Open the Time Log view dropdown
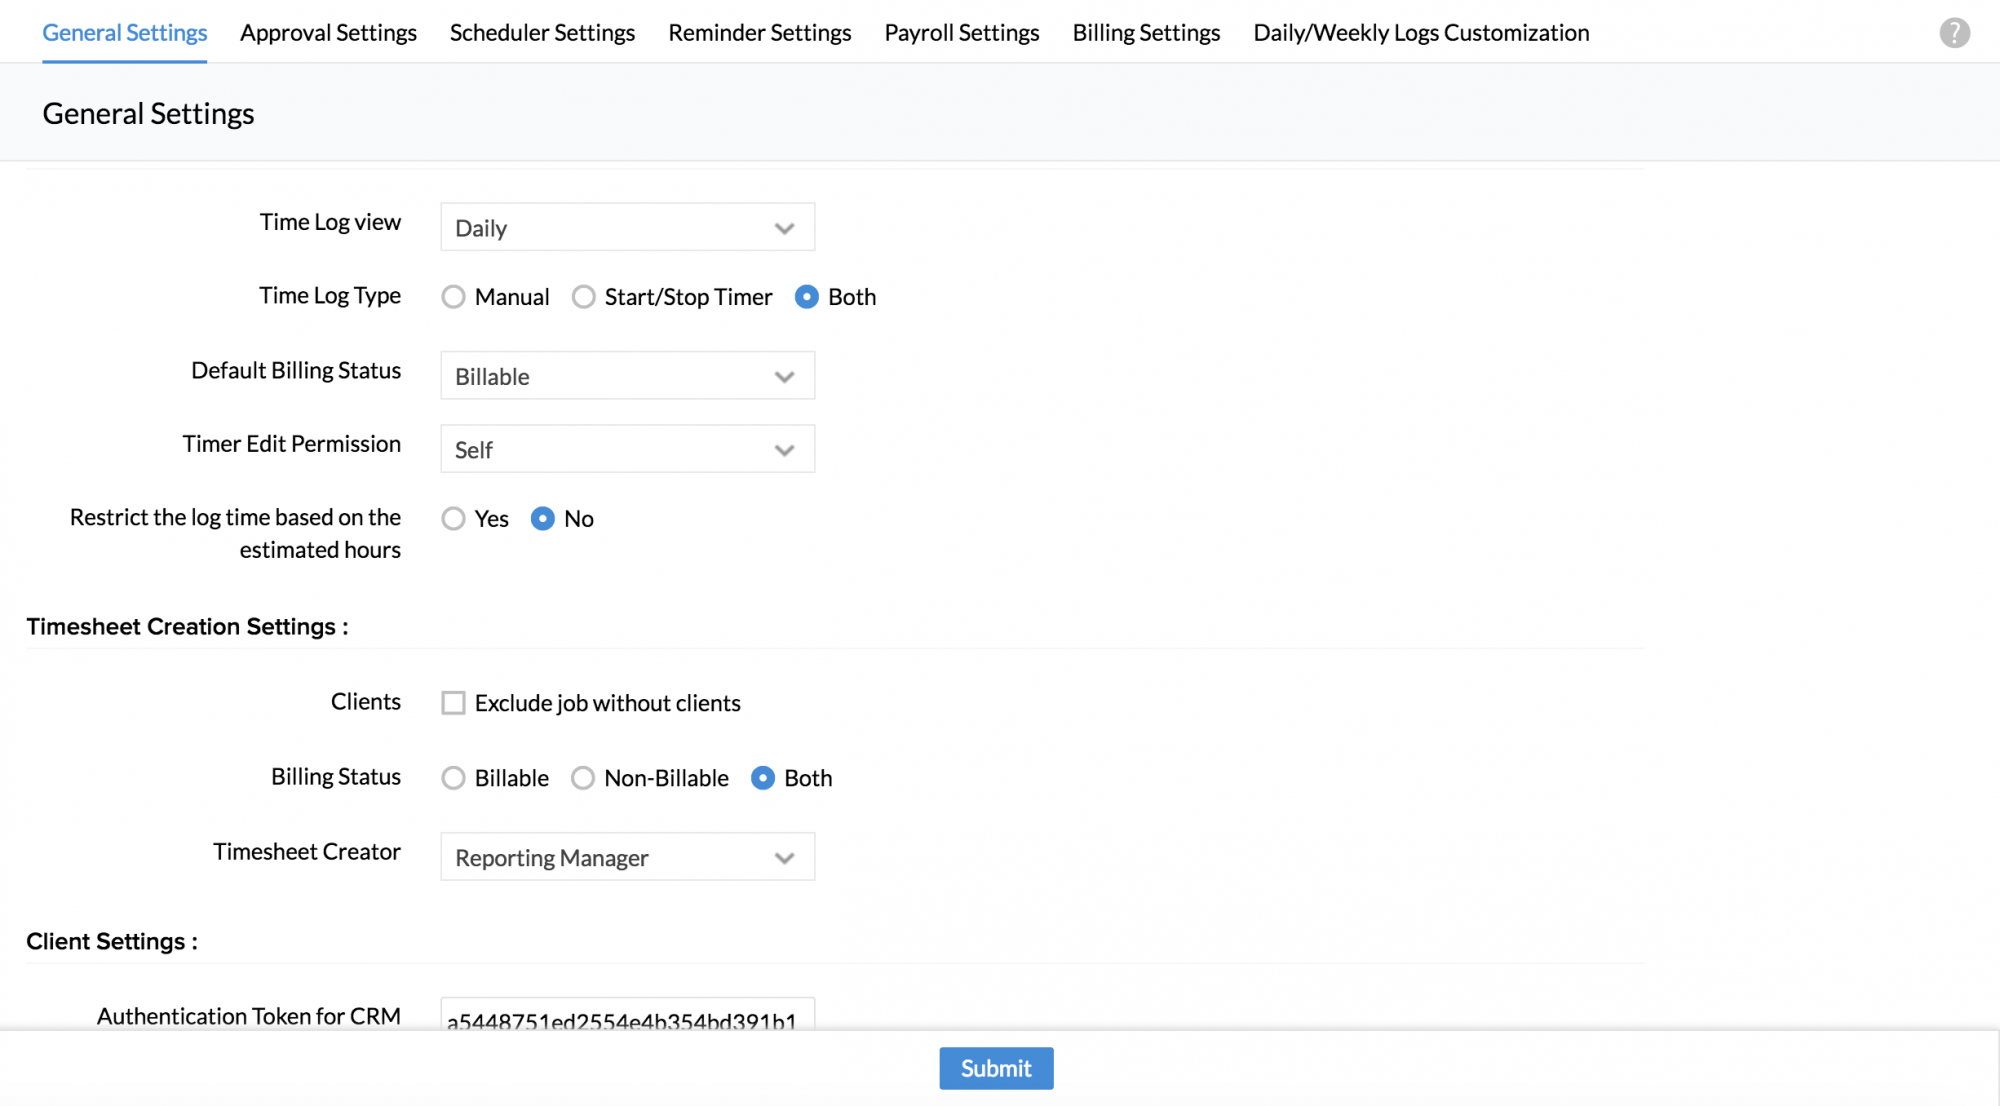 point(627,228)
